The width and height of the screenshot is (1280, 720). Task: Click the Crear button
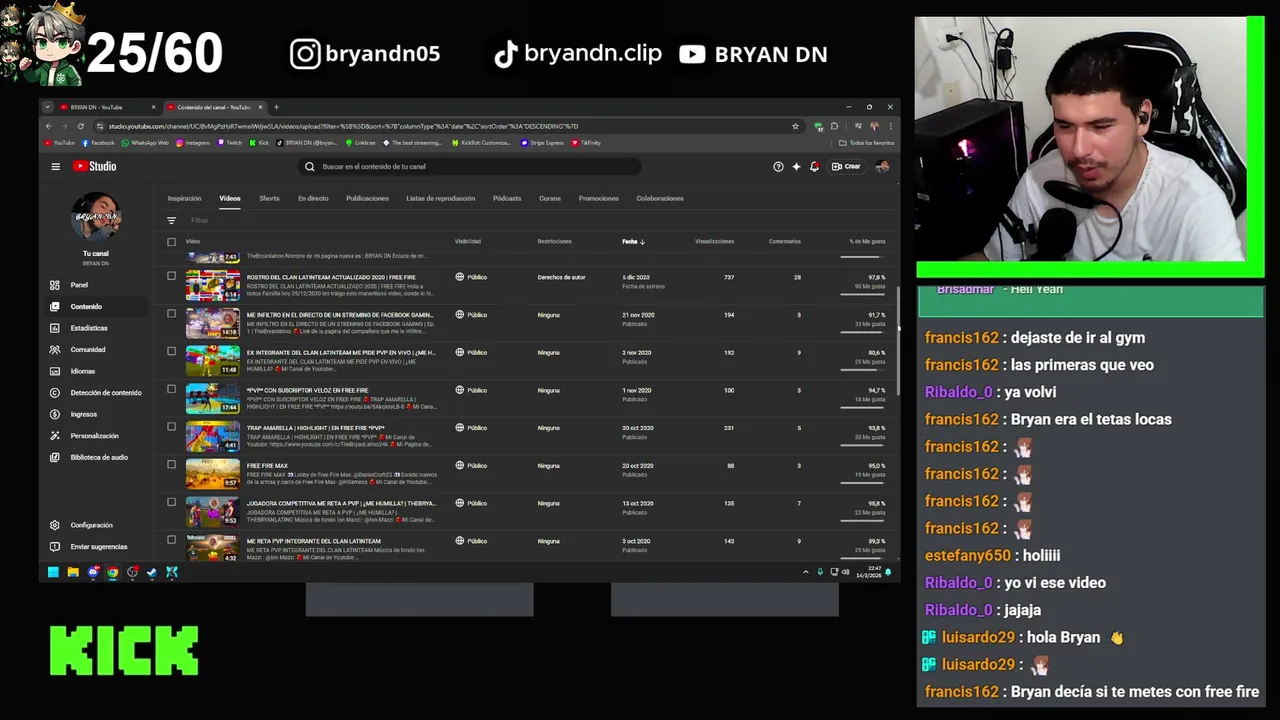846,167
